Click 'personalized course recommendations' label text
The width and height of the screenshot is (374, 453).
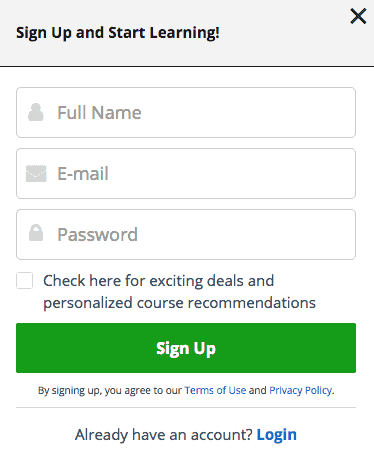(x=179, y=303)
